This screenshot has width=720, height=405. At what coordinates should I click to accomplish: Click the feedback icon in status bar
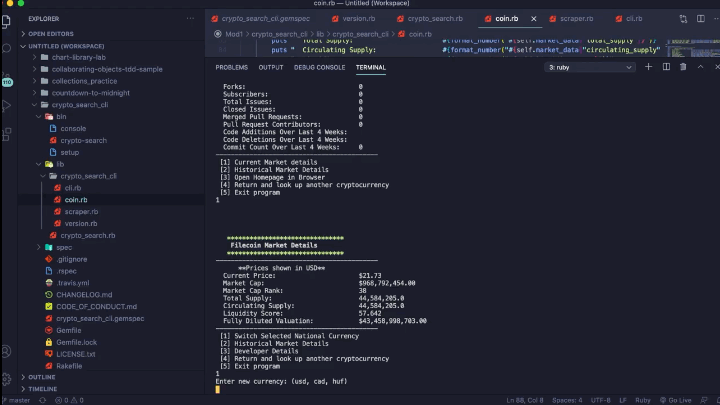click(703, 400)
